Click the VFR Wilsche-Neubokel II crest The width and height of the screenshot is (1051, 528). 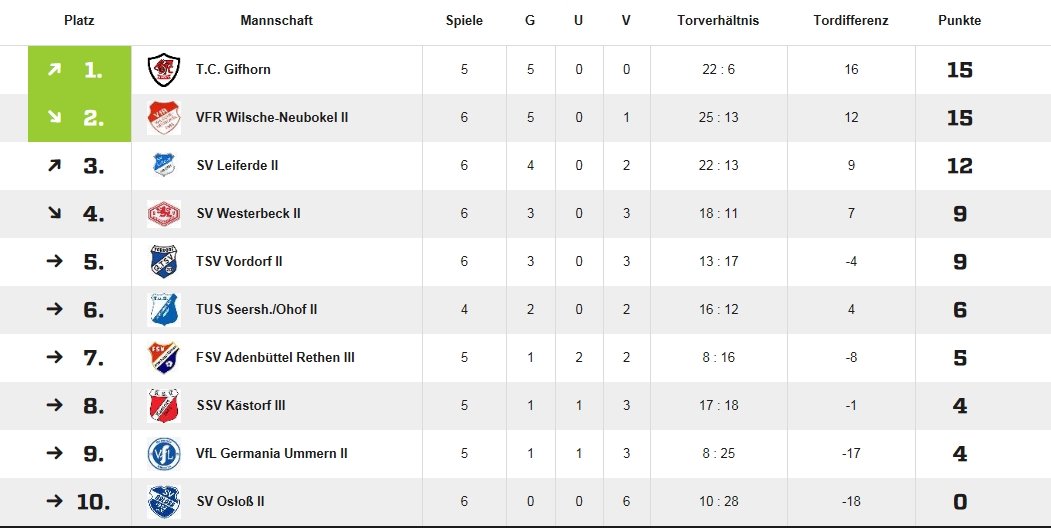[164, 118]
